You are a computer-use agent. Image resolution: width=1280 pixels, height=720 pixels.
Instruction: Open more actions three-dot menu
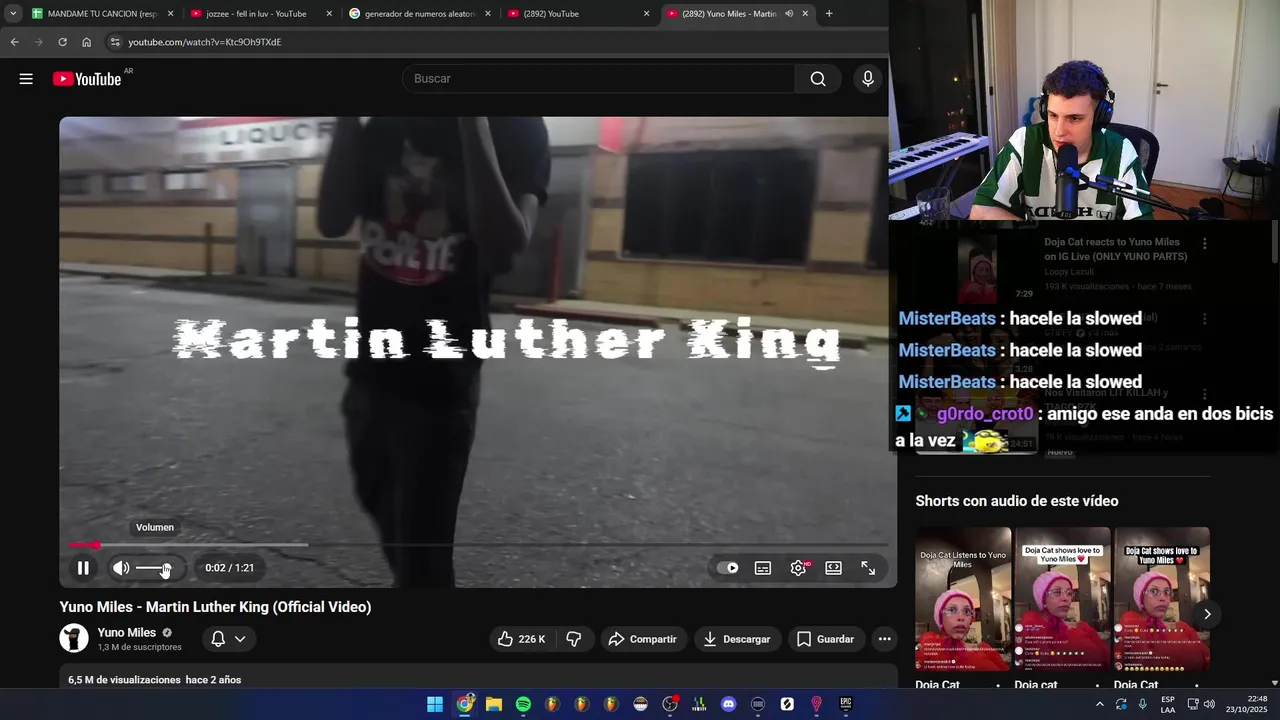(x=884, y=639)
